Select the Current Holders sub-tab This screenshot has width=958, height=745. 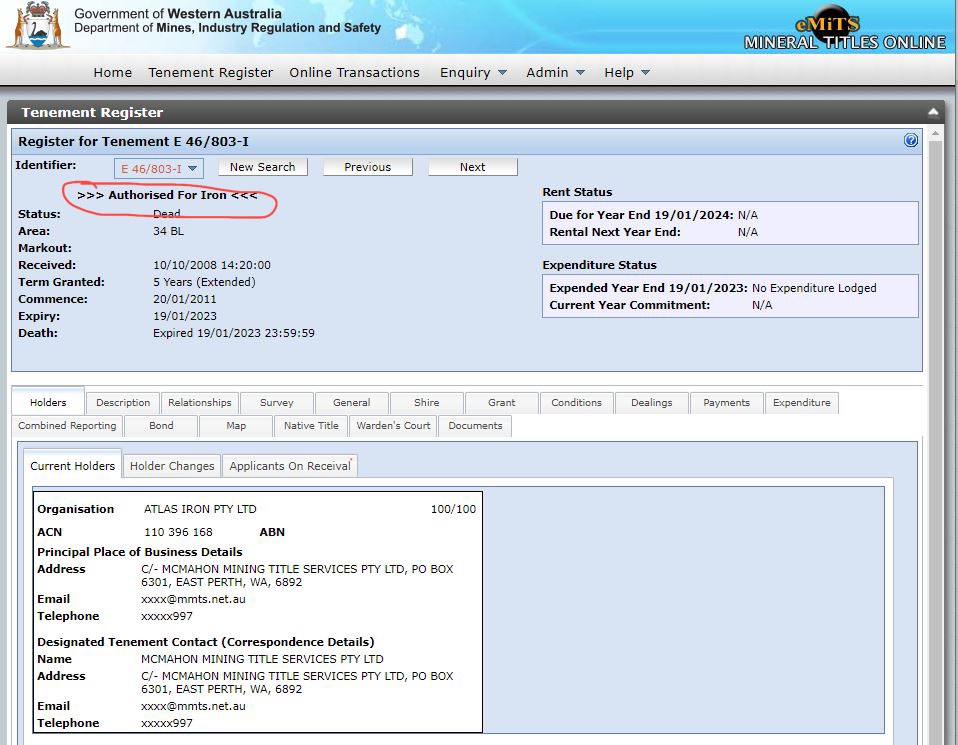[73, 466]
